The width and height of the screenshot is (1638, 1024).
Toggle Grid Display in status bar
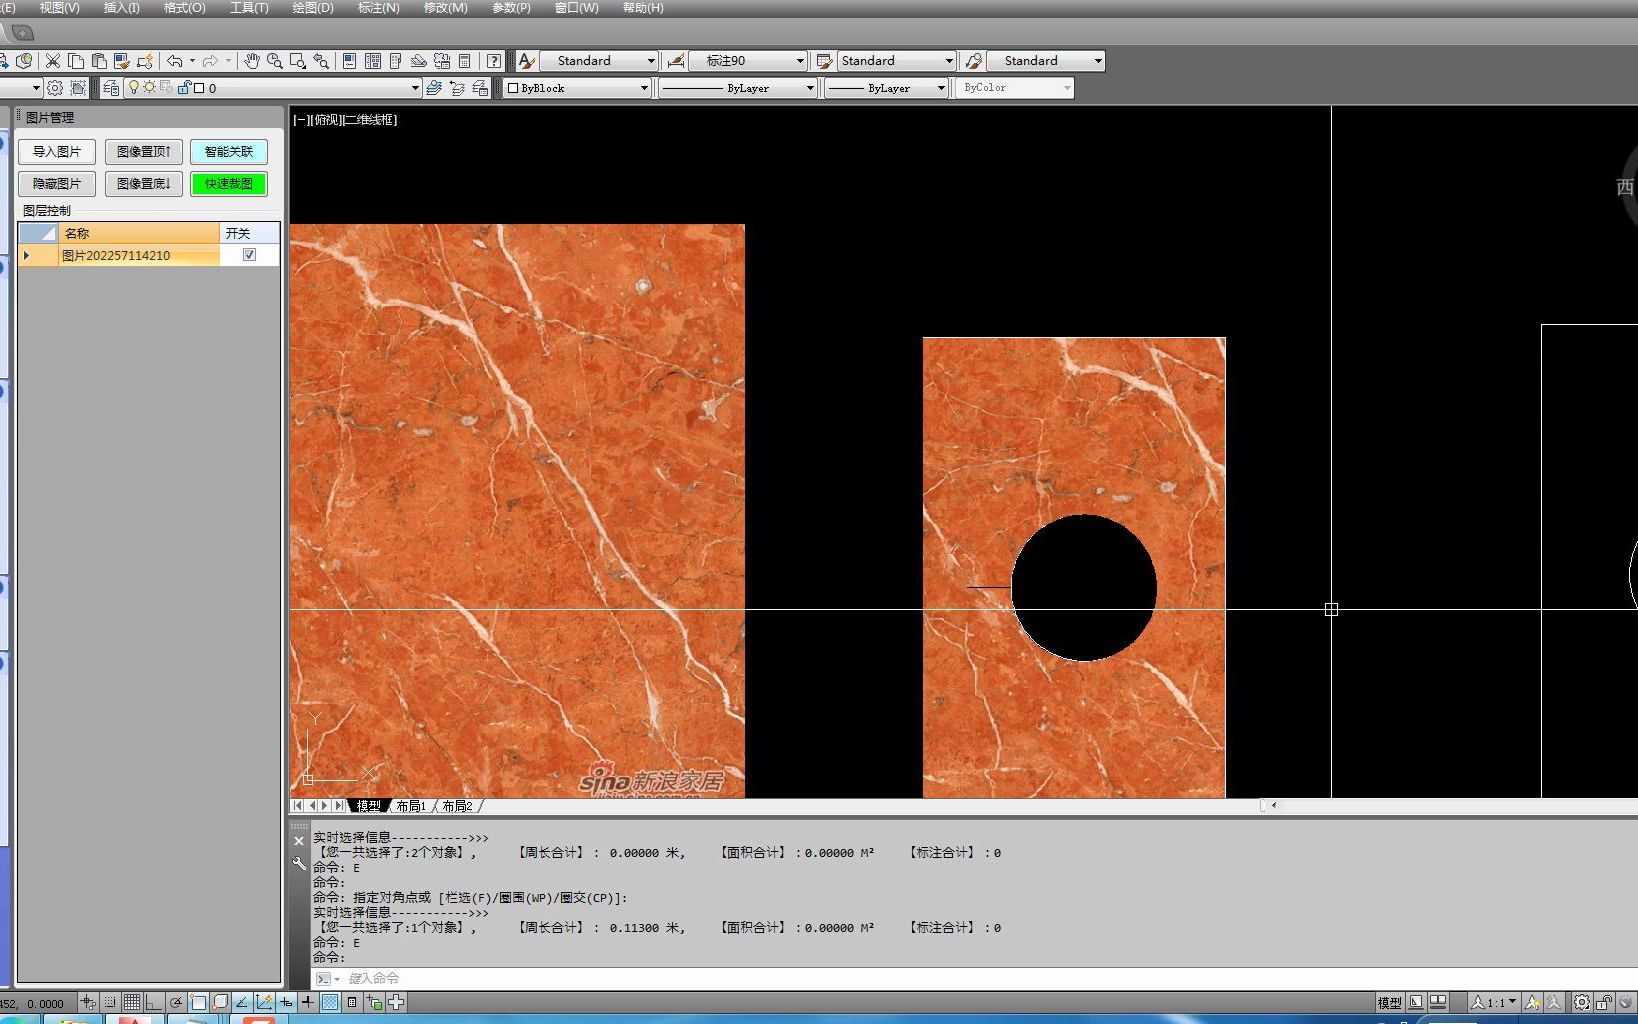(132, 1002)
